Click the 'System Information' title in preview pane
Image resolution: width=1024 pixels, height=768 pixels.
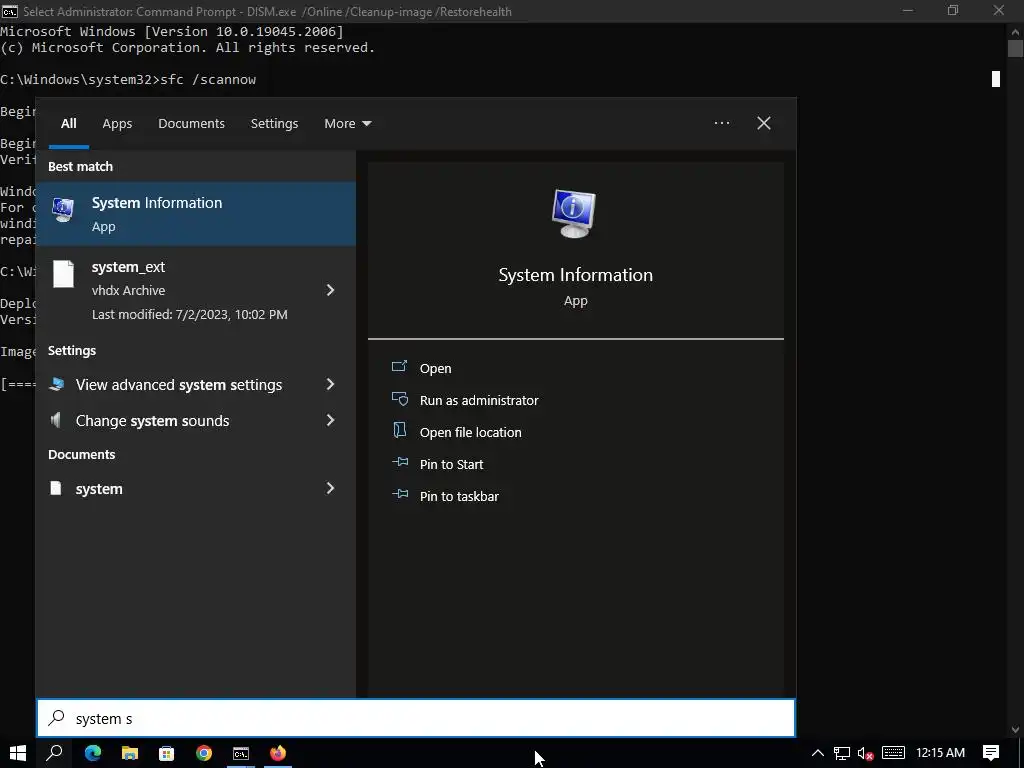(575, 275)
